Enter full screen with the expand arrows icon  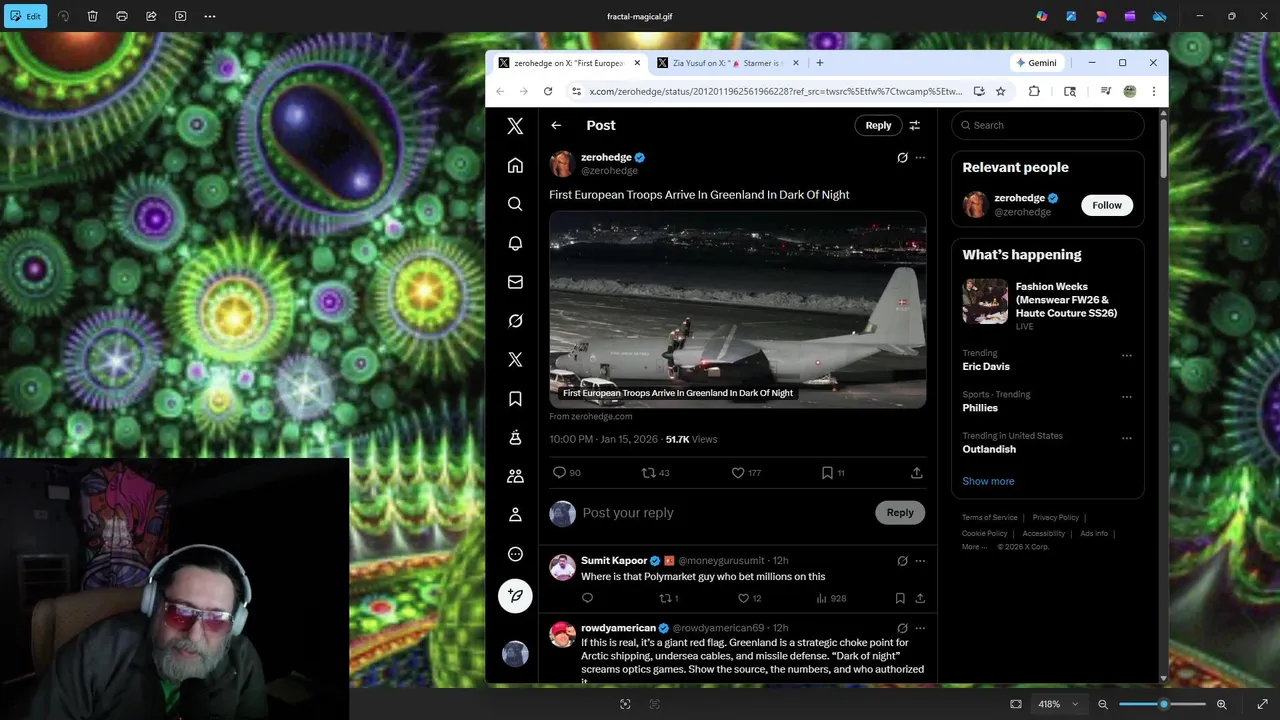tap(1262, 704)
